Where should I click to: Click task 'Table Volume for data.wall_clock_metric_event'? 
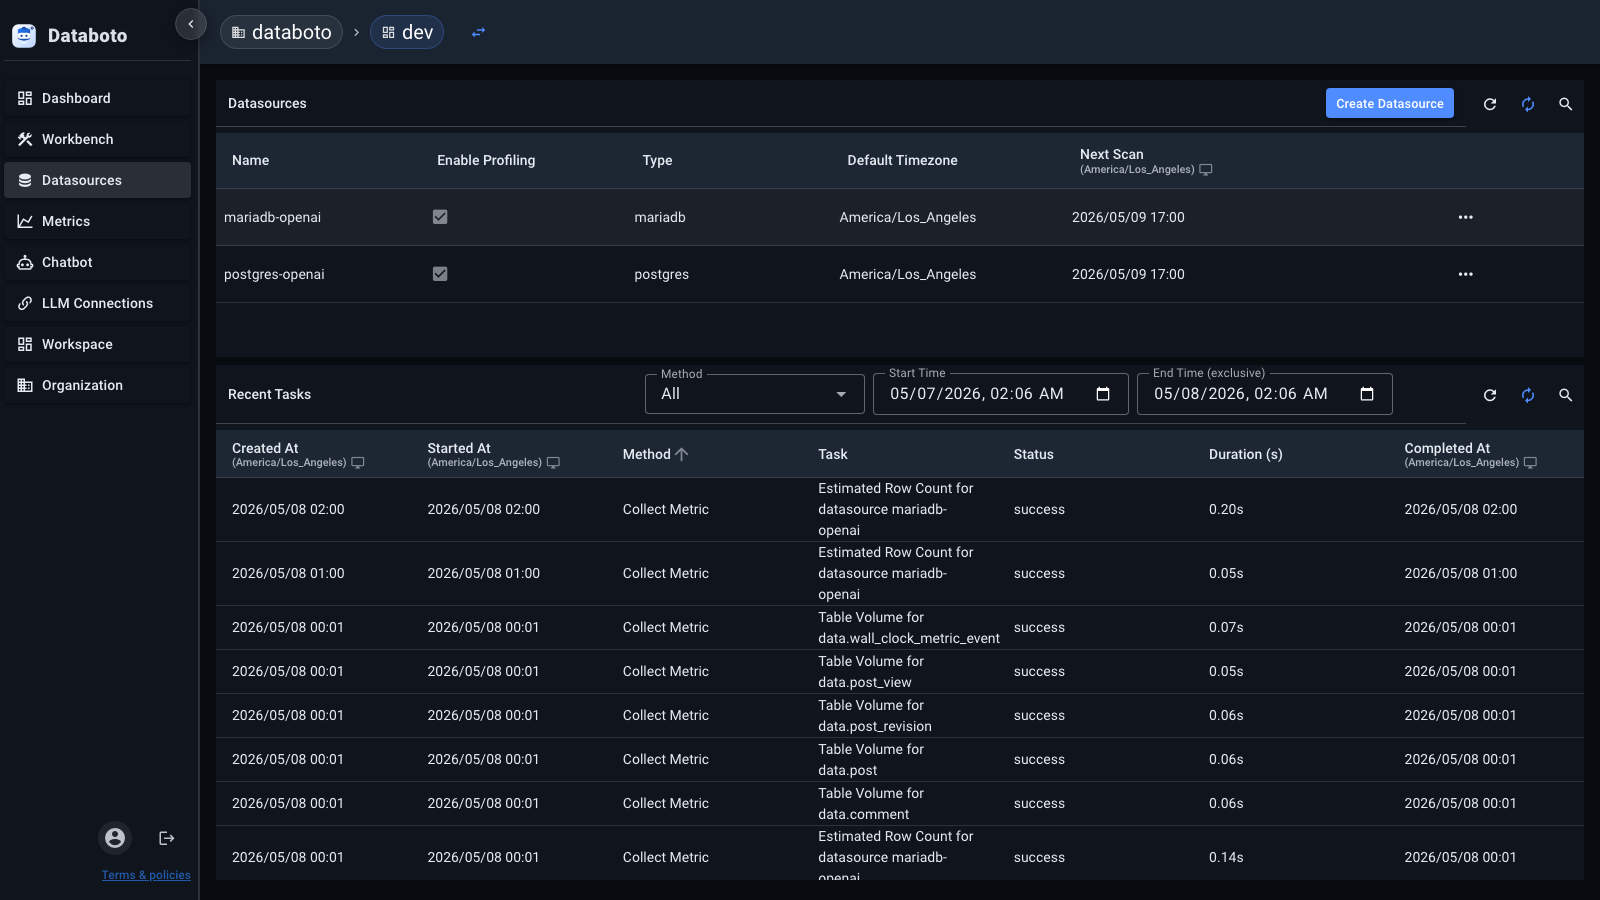909,628
